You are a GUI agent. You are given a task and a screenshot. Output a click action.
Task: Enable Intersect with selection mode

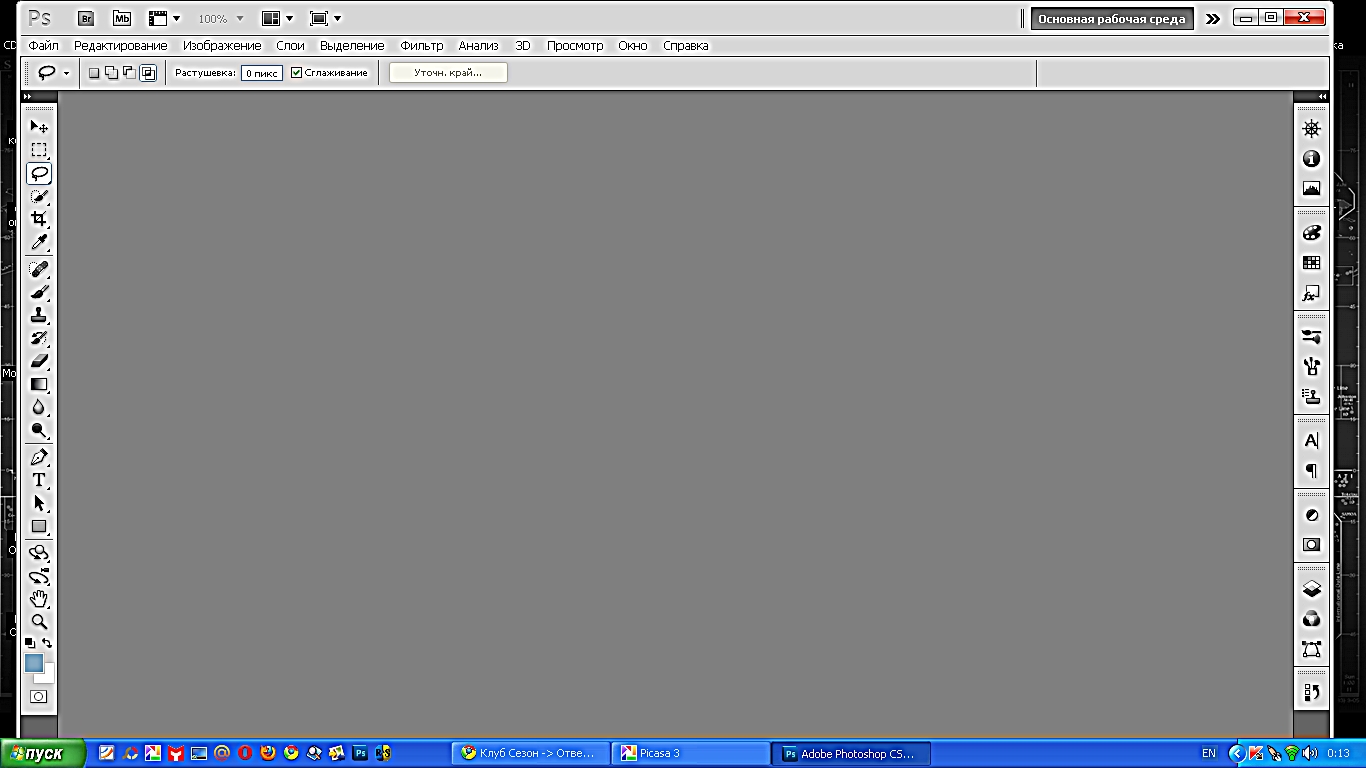click(x=148, y=73)
